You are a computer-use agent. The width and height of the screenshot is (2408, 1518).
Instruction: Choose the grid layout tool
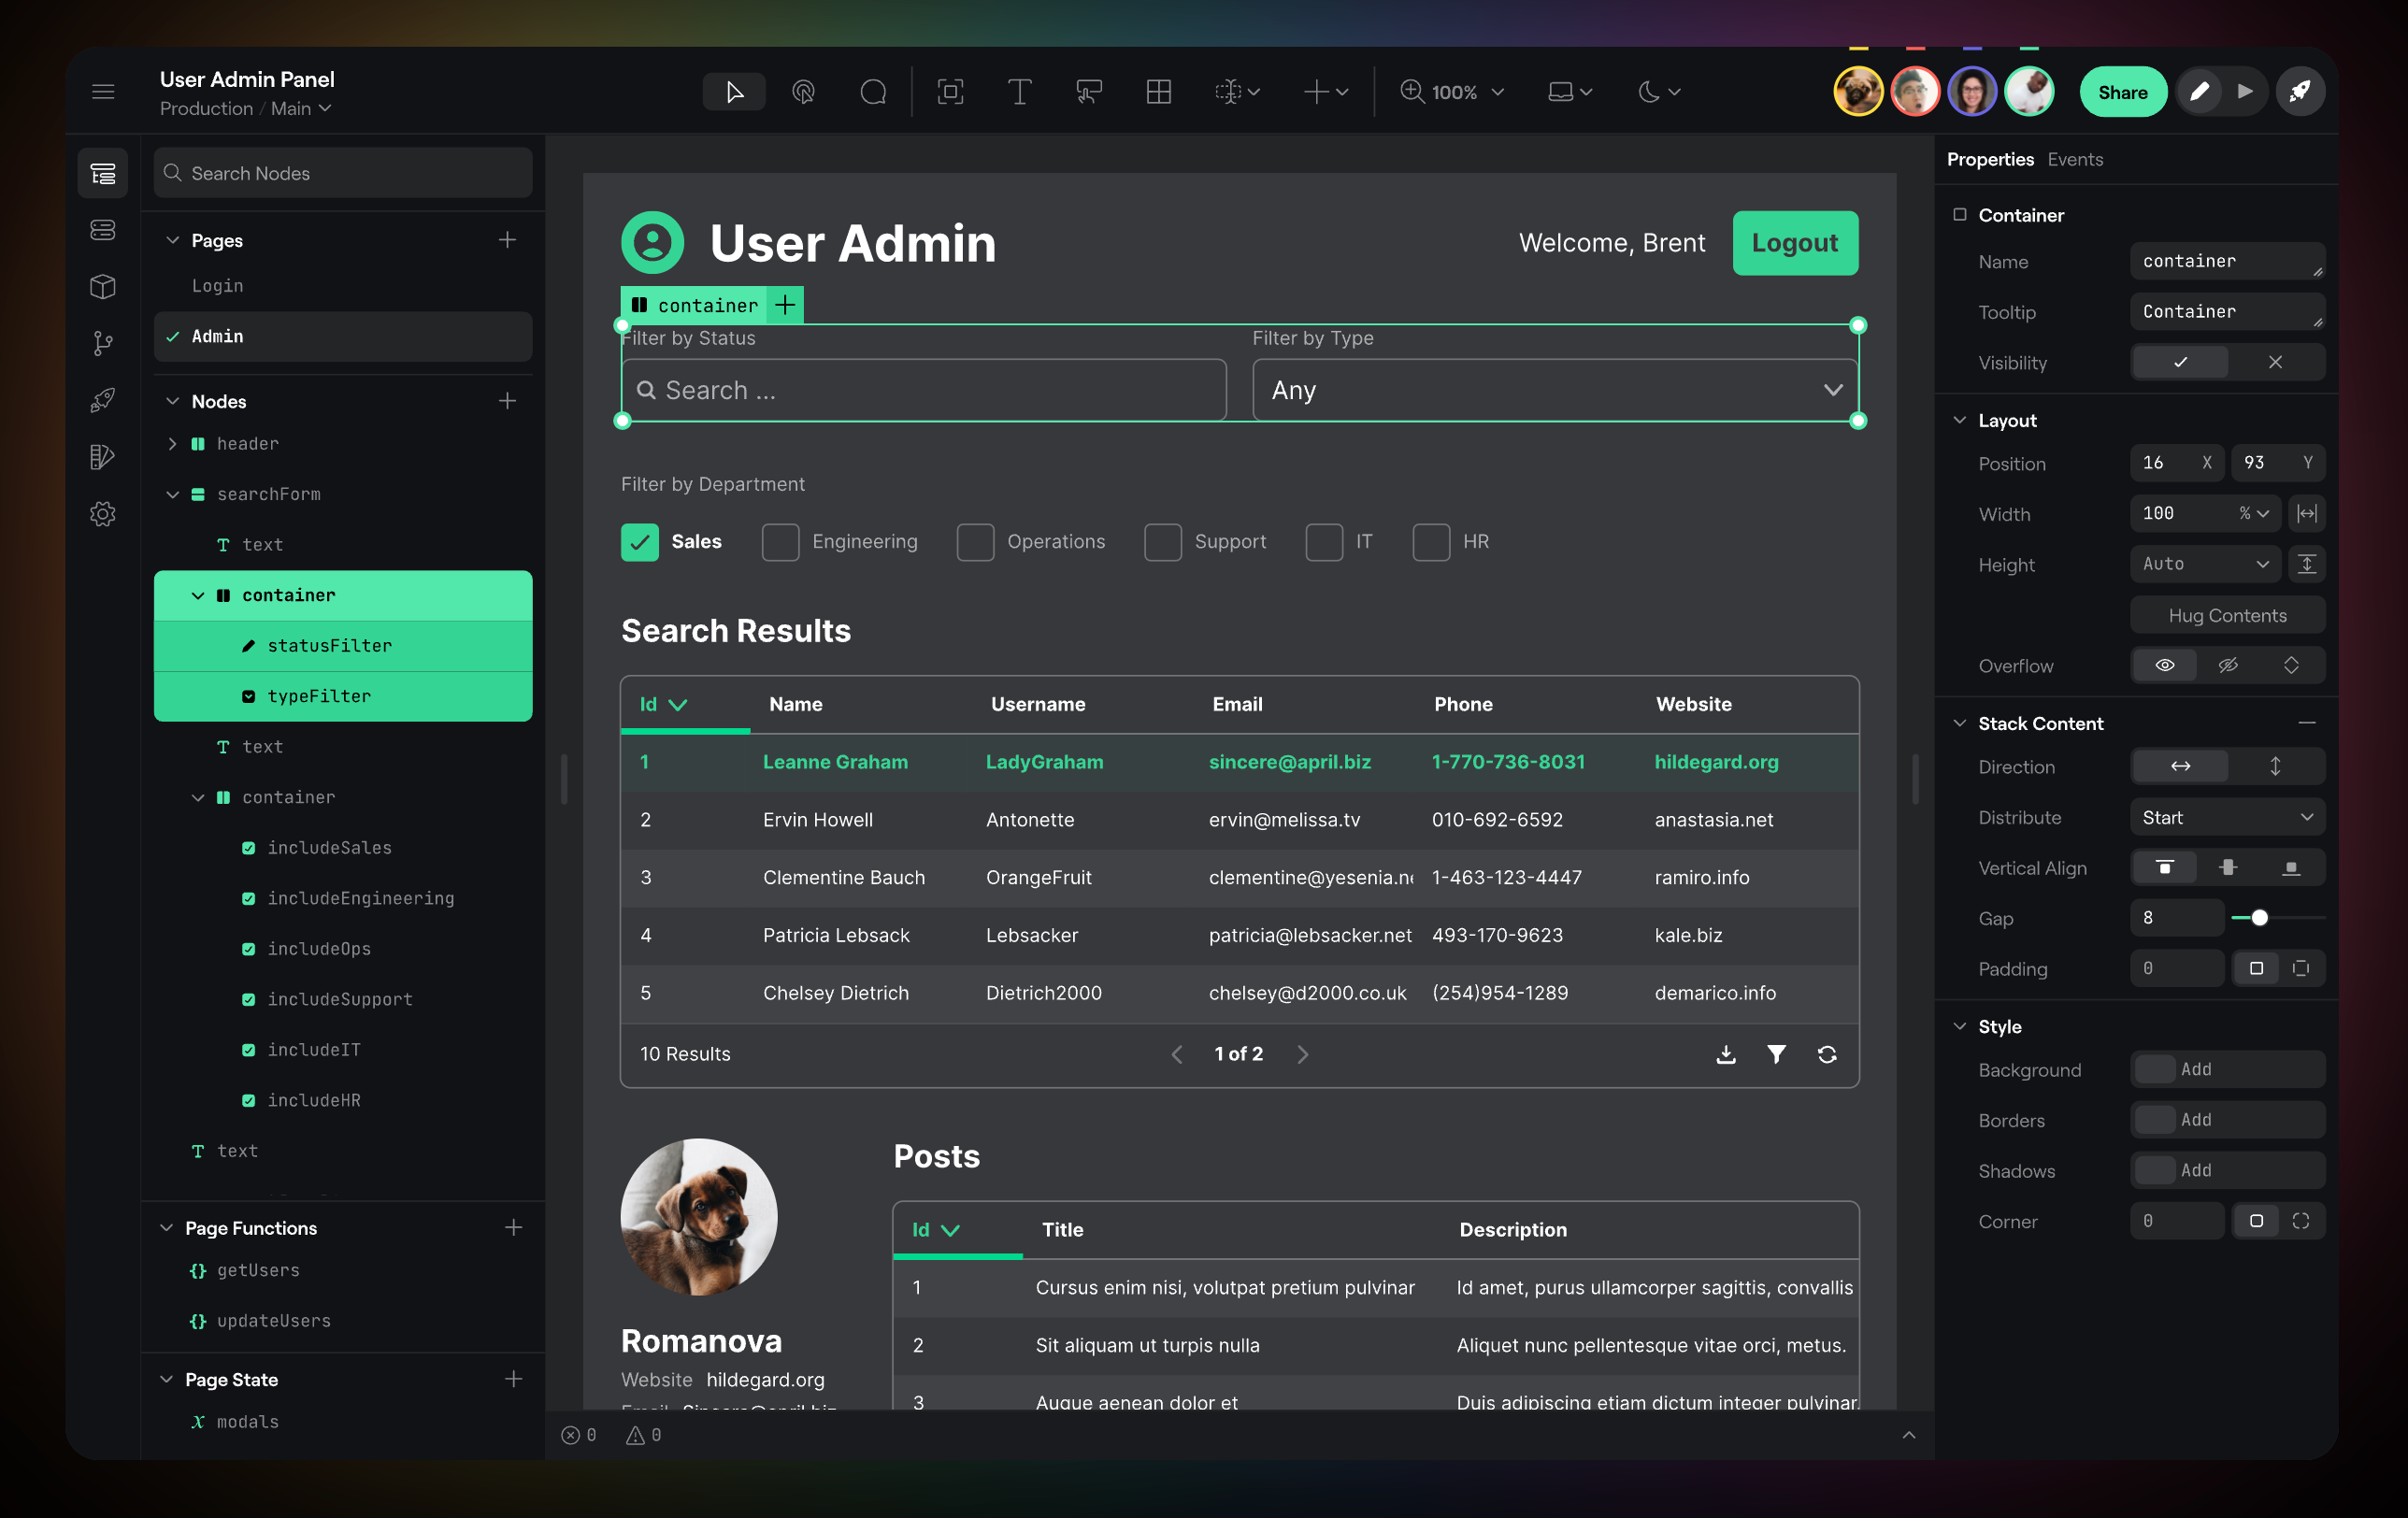click(x=1158, y=92)
